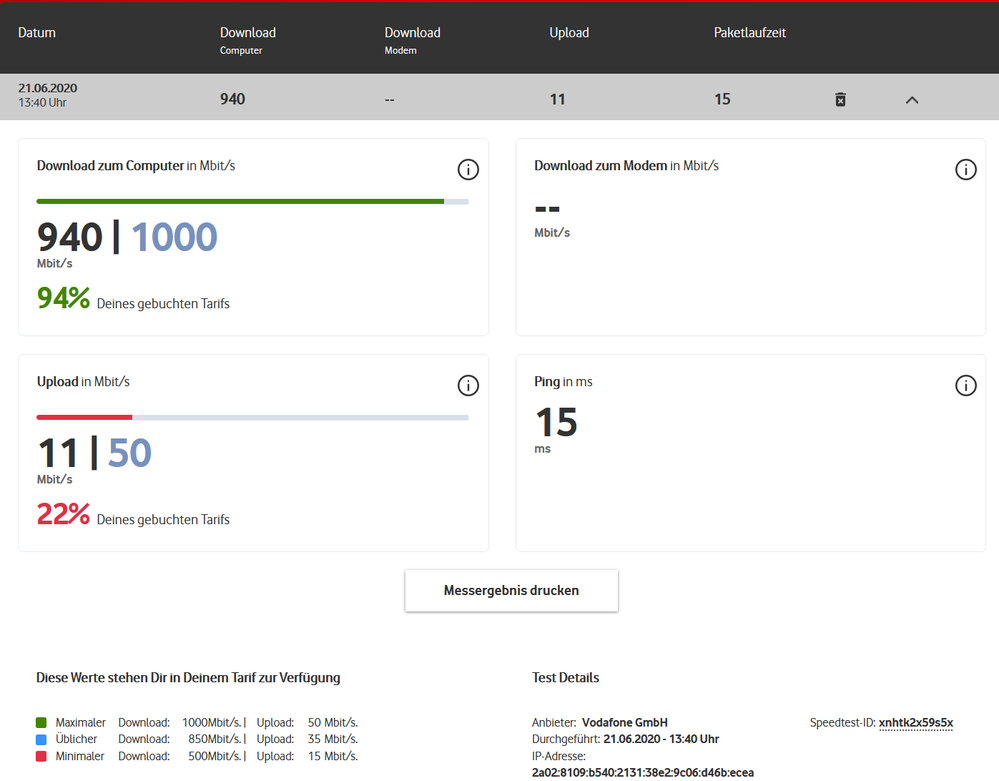Click the Paketlaufzeit column header
The height and width of the screenshot is (781, 999).
coord(749,33)
